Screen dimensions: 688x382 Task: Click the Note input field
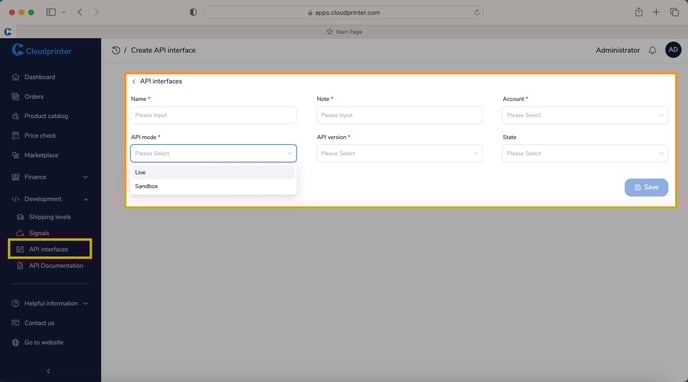(399, 115)
